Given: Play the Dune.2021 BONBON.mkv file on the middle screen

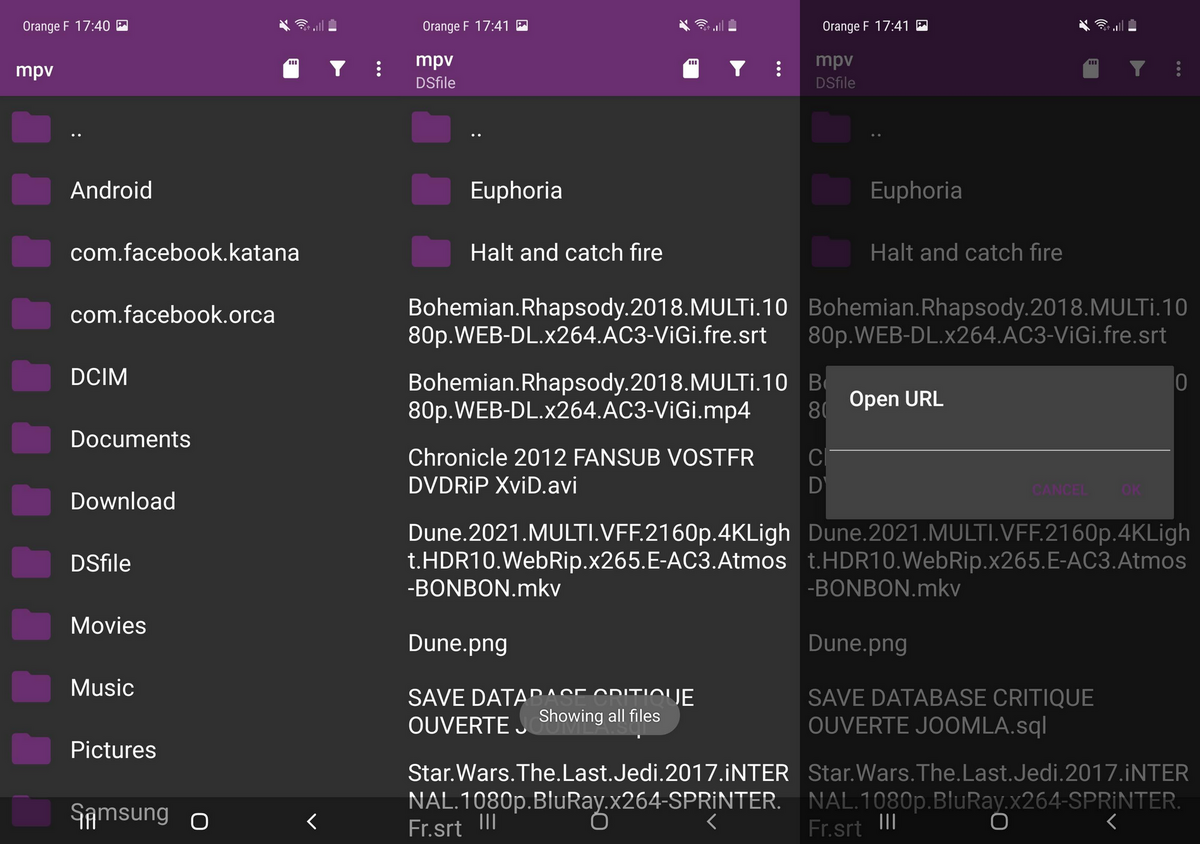Looking at the screenshot, I should coord(600,560).
